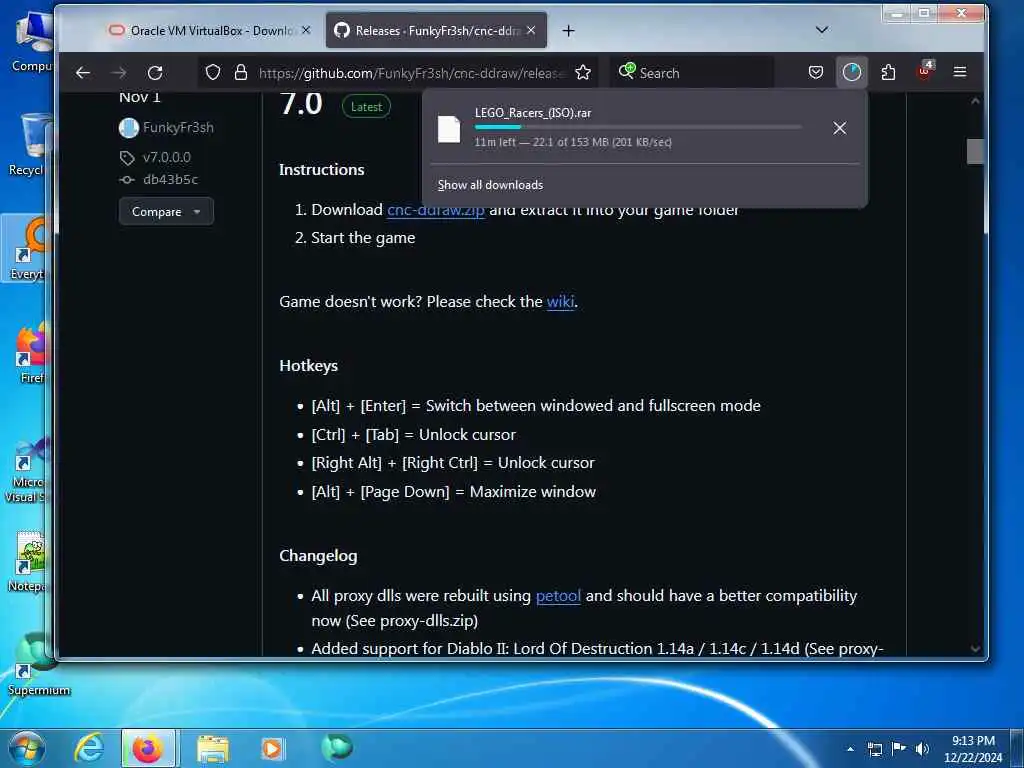Click '[Alt] + [Page Down] = Maximize window' line

pos(454,492)
